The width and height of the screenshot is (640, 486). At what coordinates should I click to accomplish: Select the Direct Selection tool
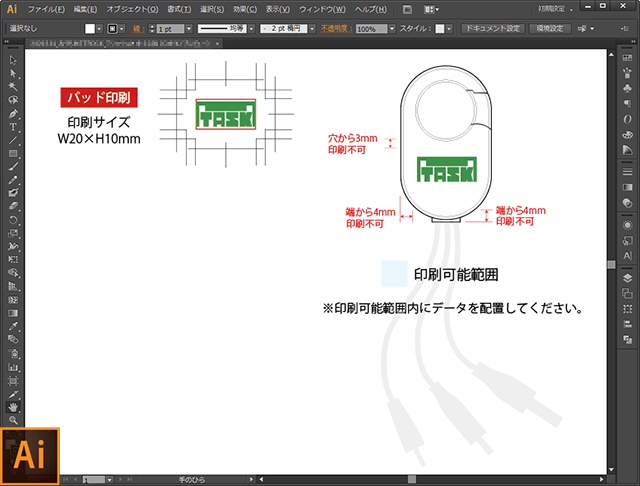coord(13,73)
